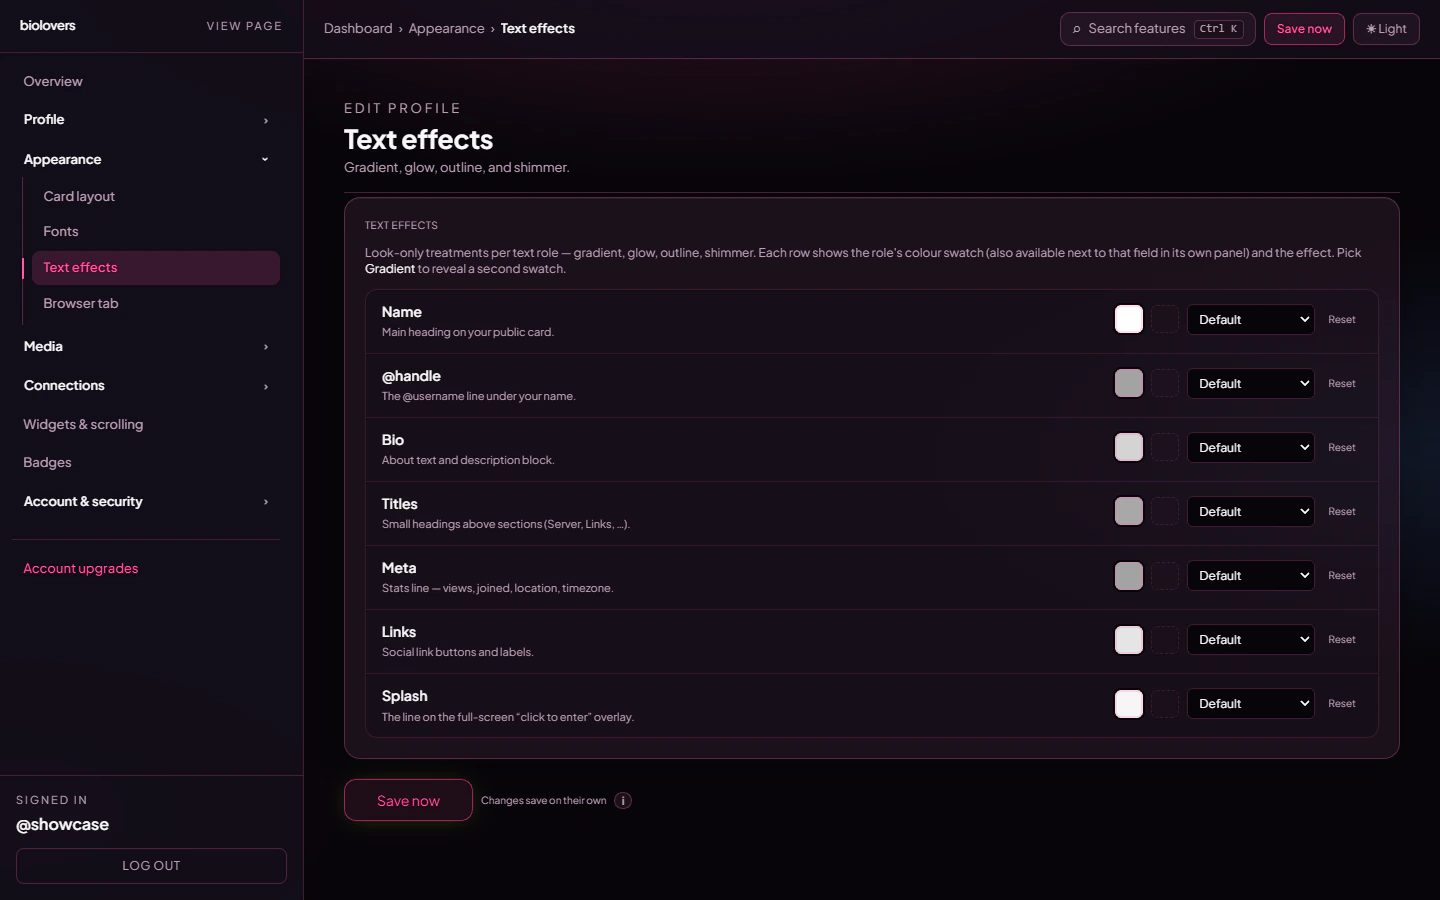The image size is (1440, 900).
Task: Click the Dashboard breadcrumb
Action: click(x=358, y=28)
